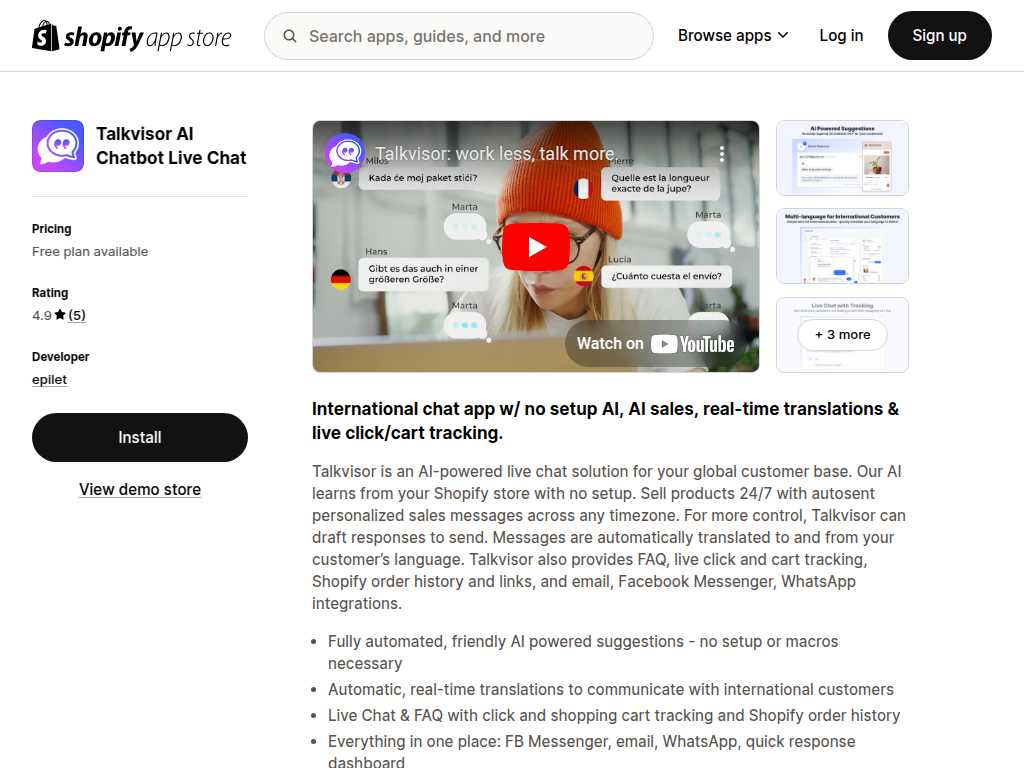Screen dimensions: 1024x768
Task: Click the Sign up button
Action: tap(939, 36)
